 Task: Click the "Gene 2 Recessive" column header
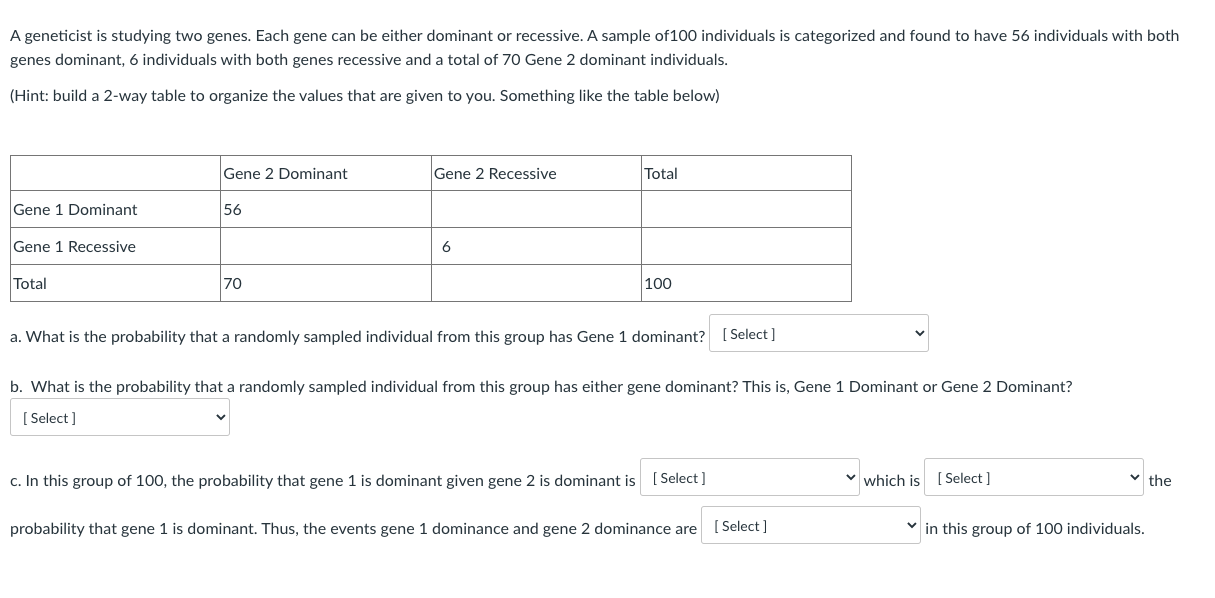[536, 173]
